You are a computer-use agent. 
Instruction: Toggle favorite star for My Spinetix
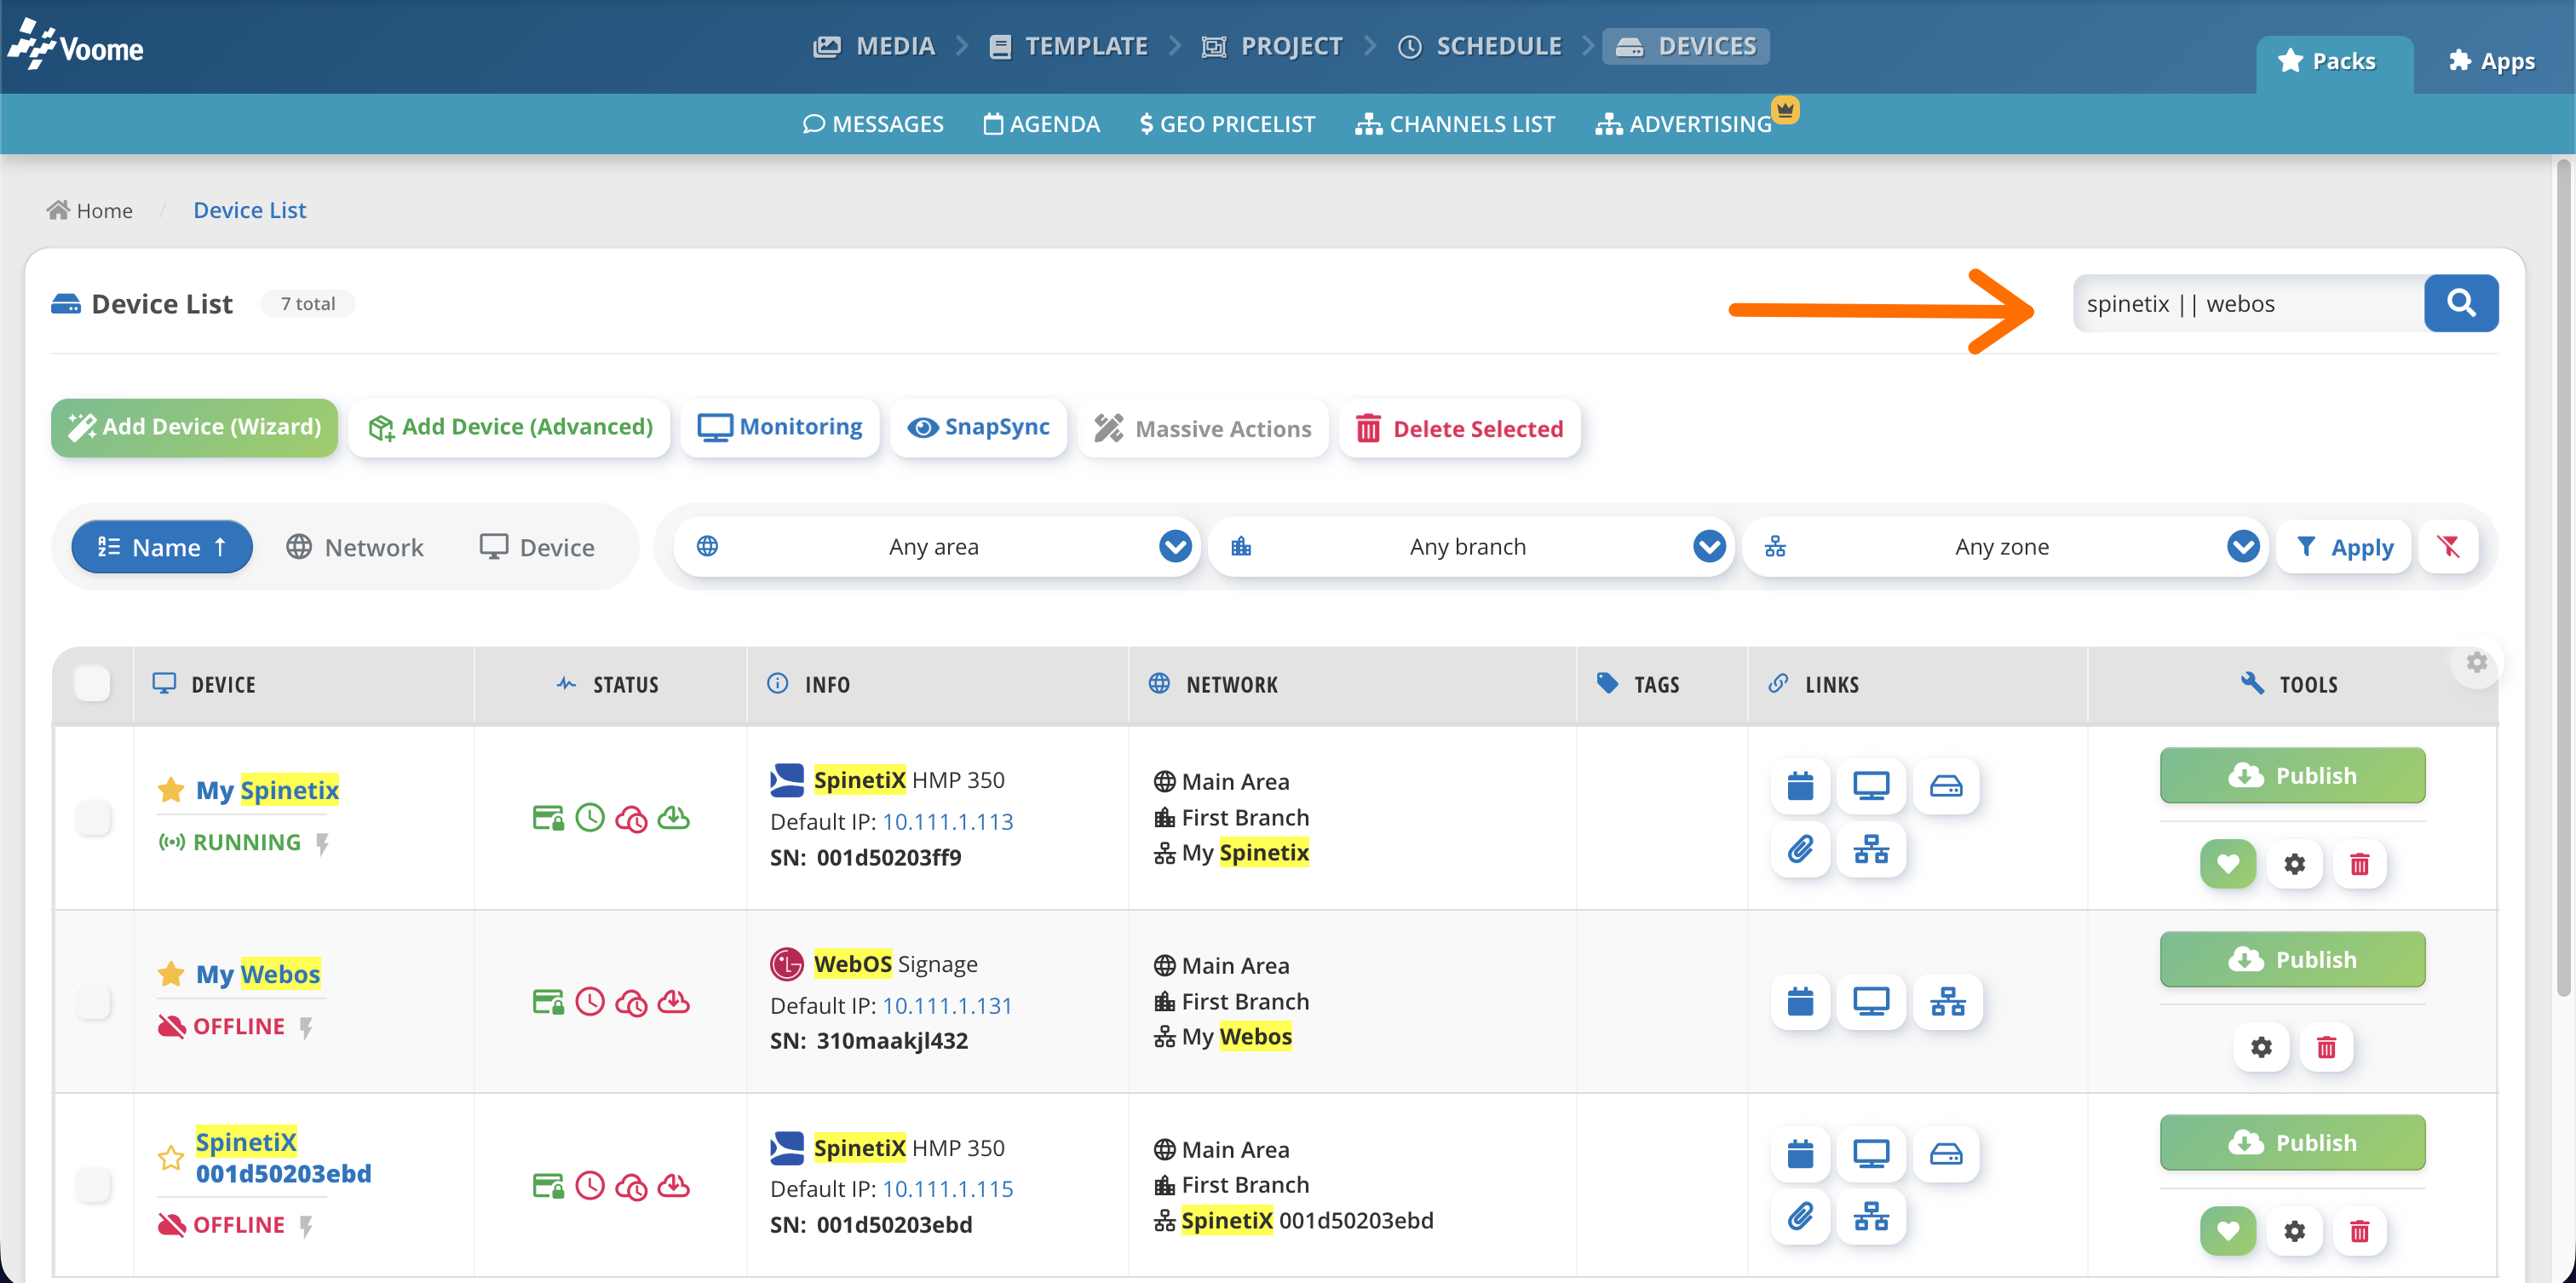coord(171,790)
